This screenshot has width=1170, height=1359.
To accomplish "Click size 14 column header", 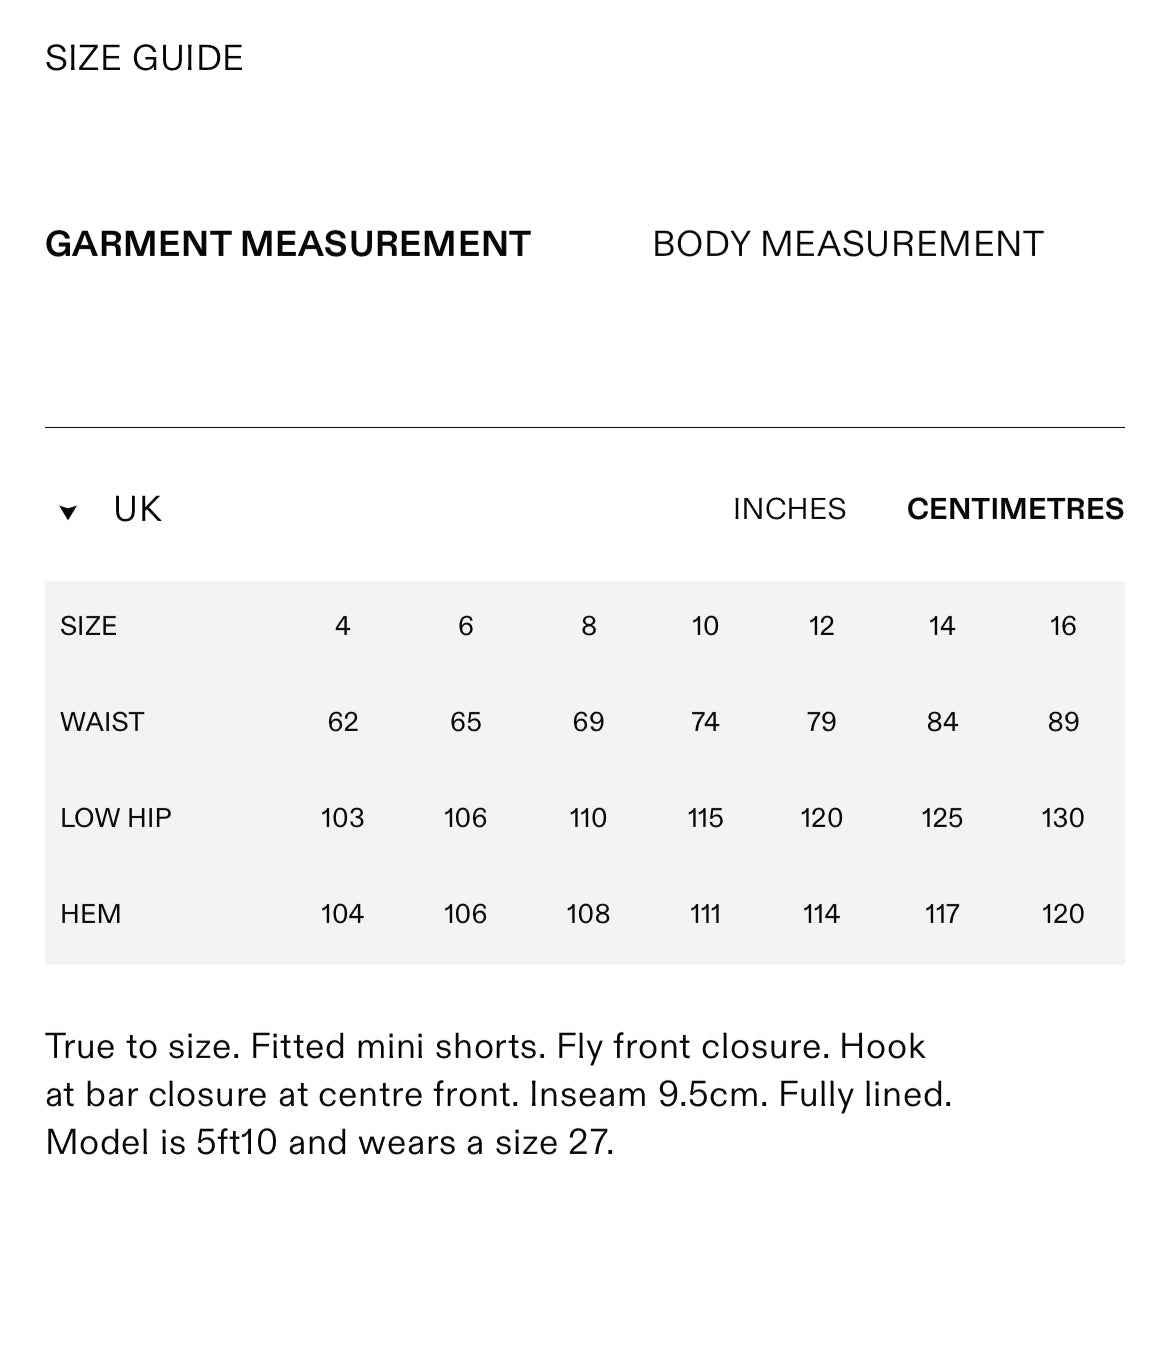I will 942,626.
